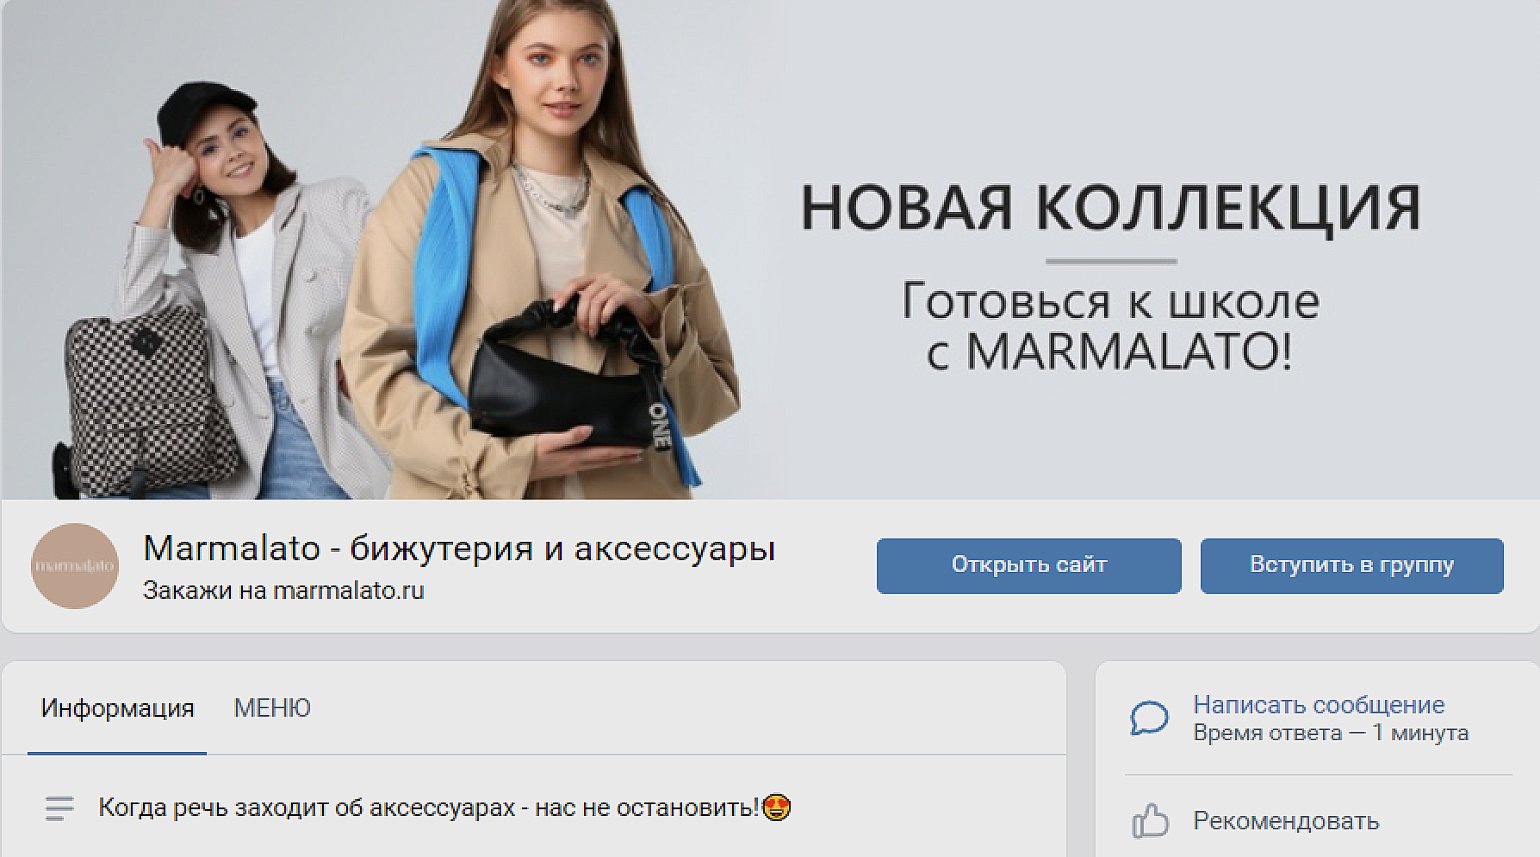Image resolution: width=1540 pixels, height=857 pixels.
Task: Click the description lines icon
Action: [60, 808]
